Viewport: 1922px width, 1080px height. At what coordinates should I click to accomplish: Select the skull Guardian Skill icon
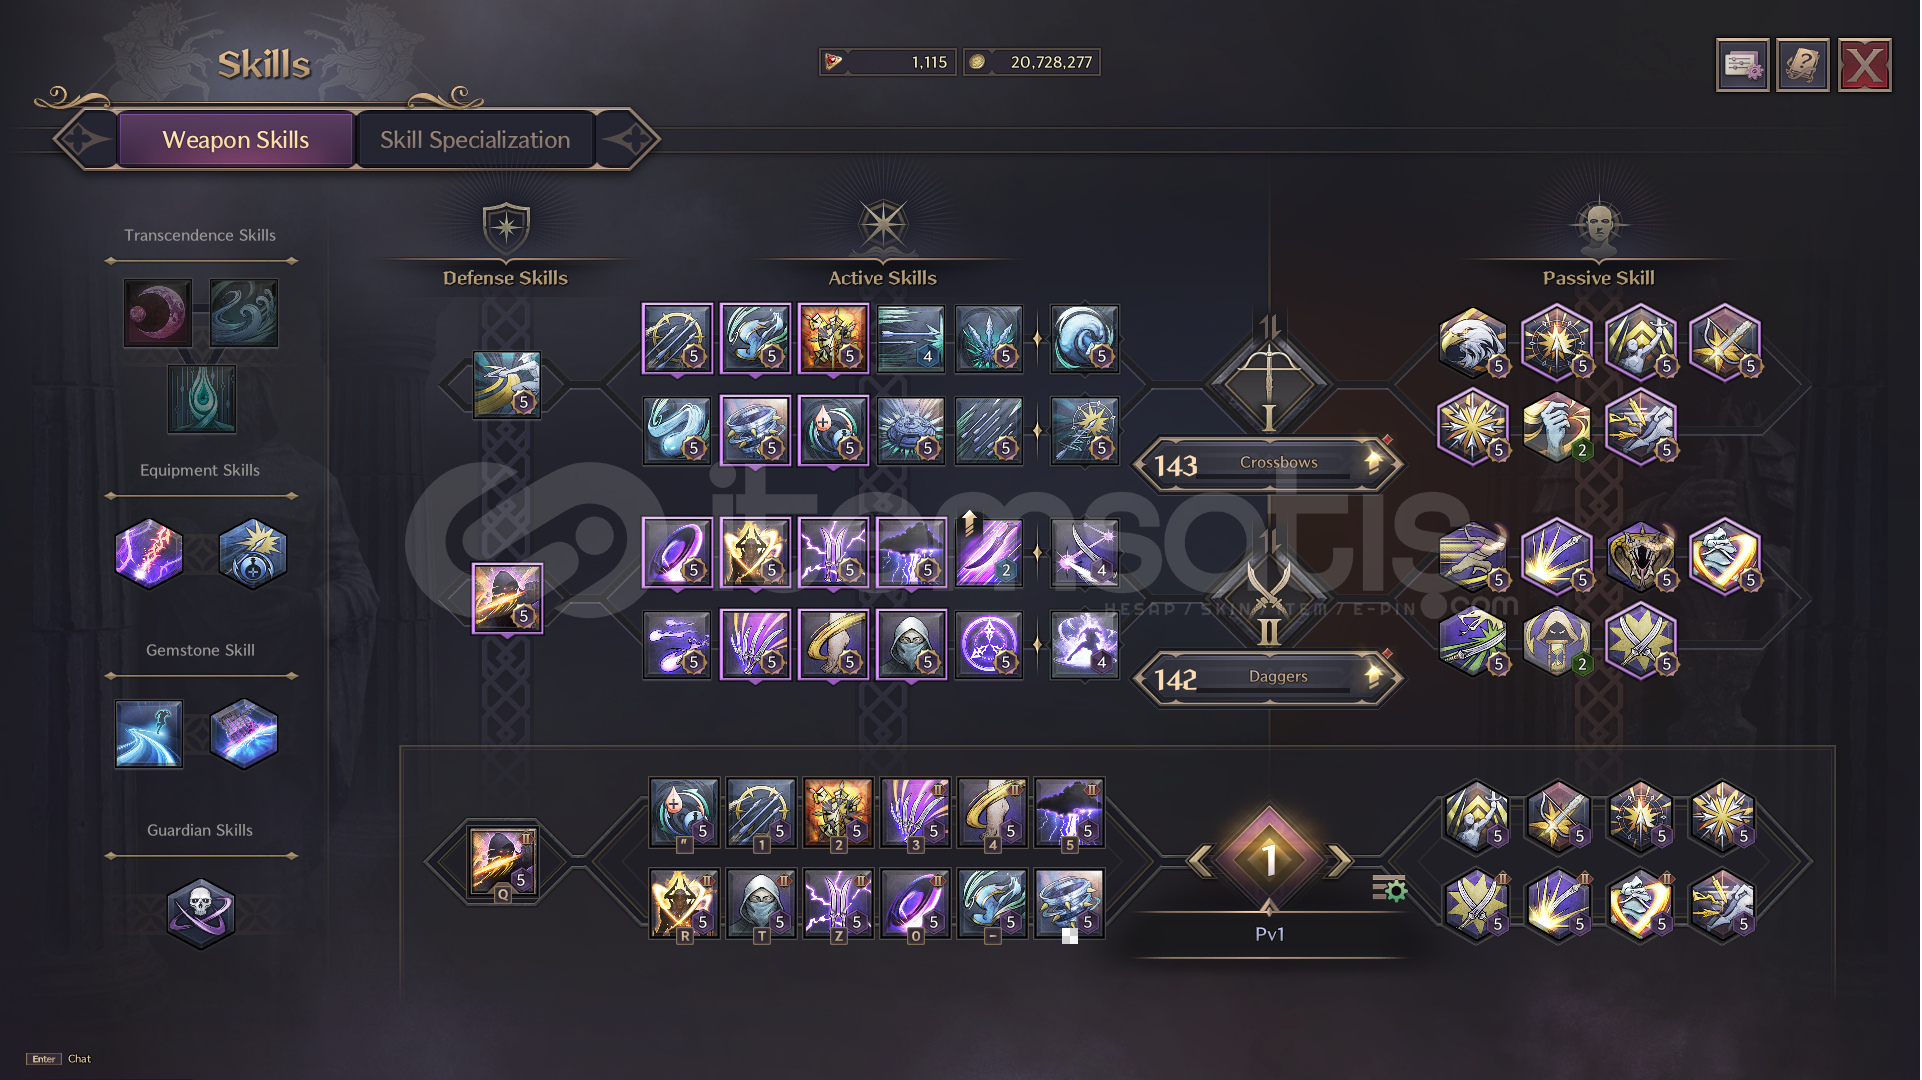pyautogui.click(x=200, y=913)
